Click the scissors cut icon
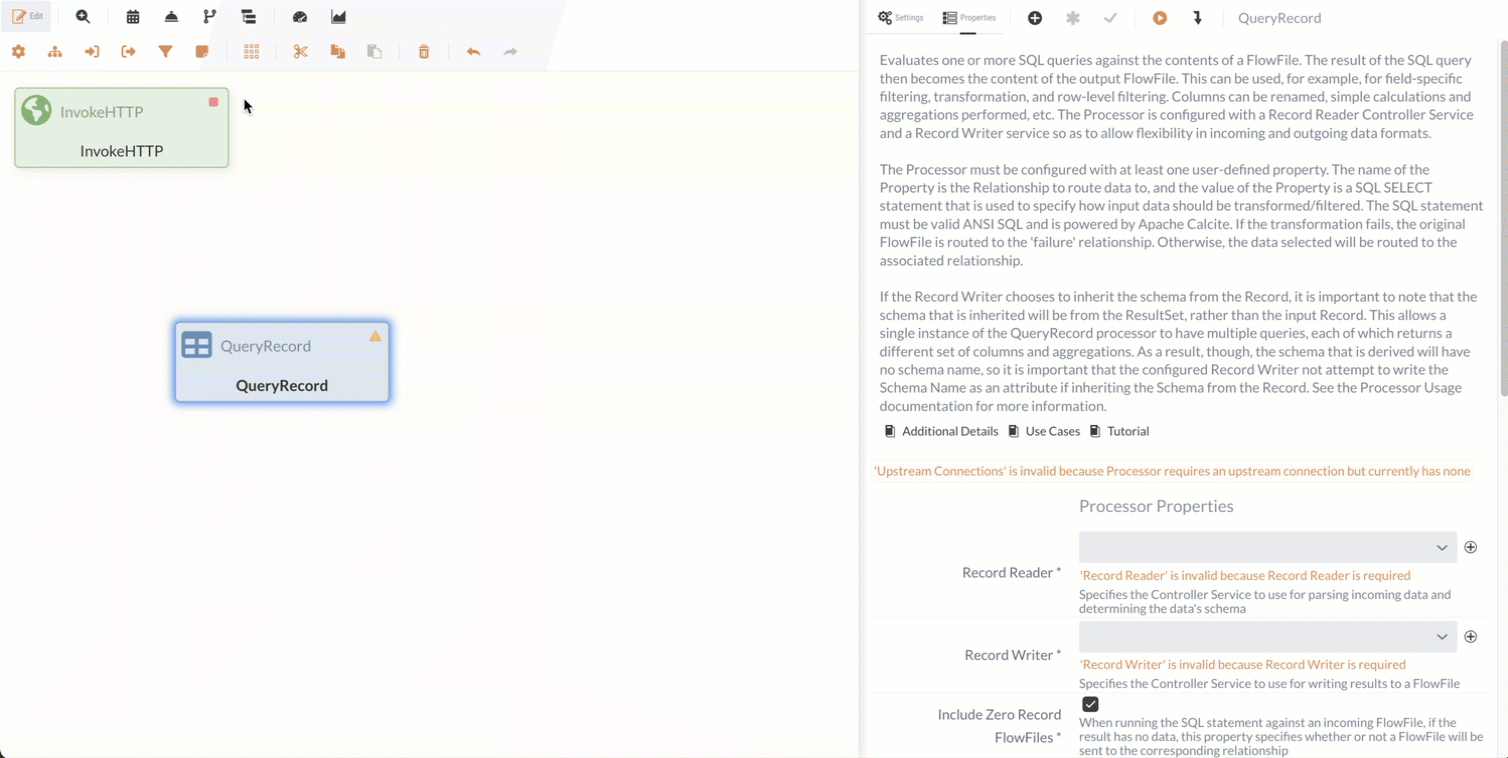This screenshot has width=1508, height=758. tap(300, 52)
